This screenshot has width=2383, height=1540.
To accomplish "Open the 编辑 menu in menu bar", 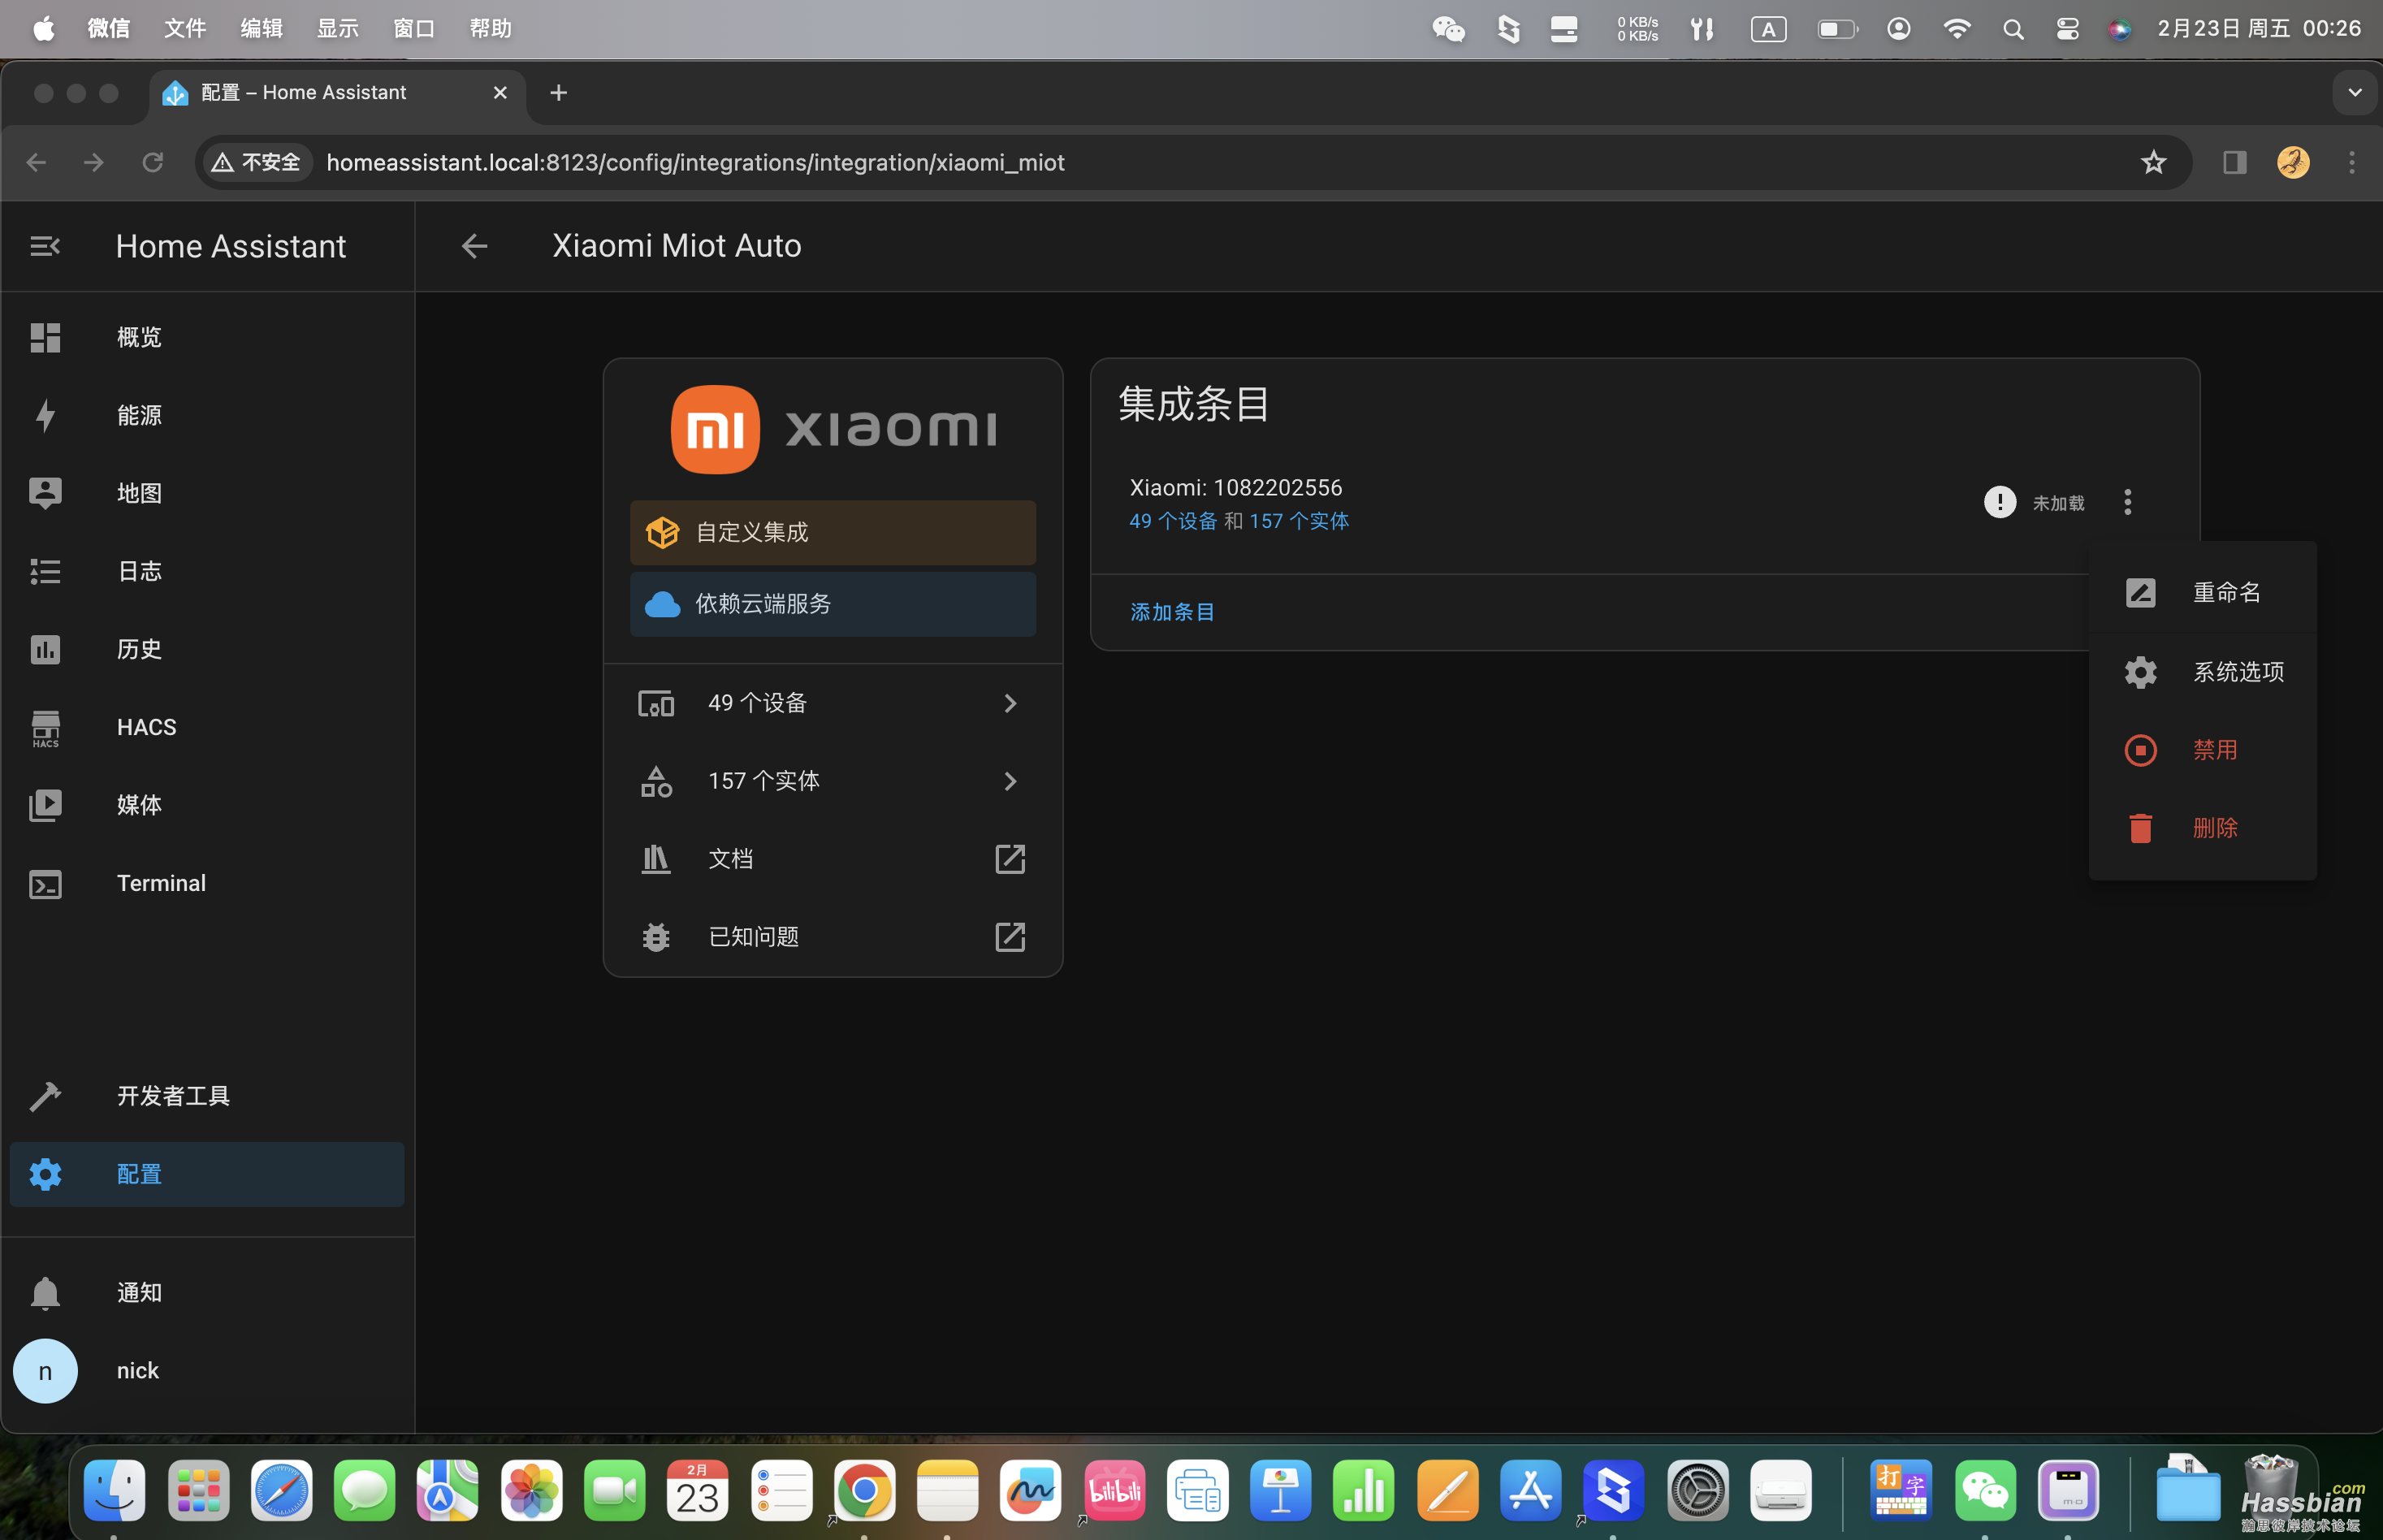I will pos(261,28).
